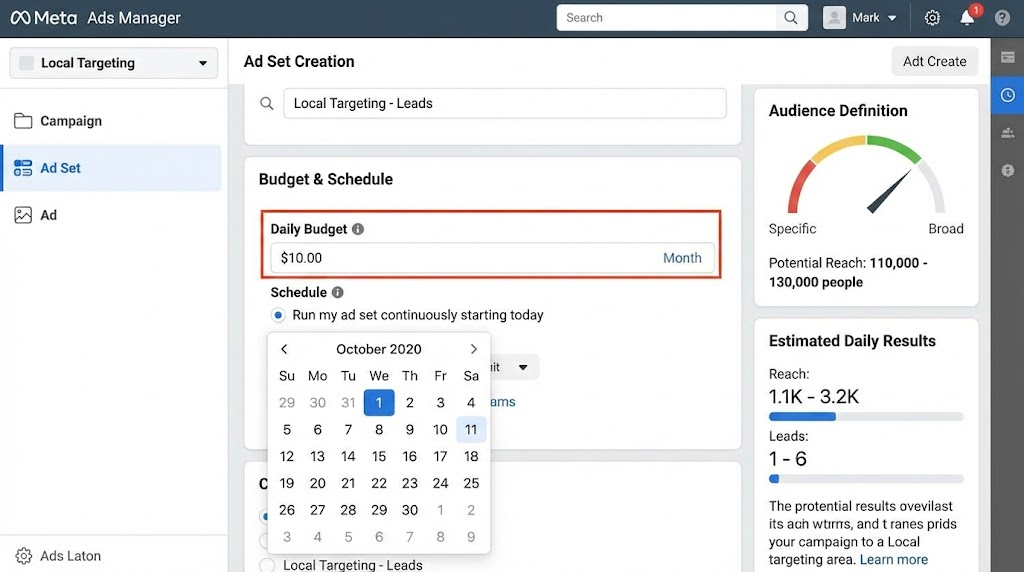Click the Potential Reach 110,000 - 130,000 text

pos(848,272)
